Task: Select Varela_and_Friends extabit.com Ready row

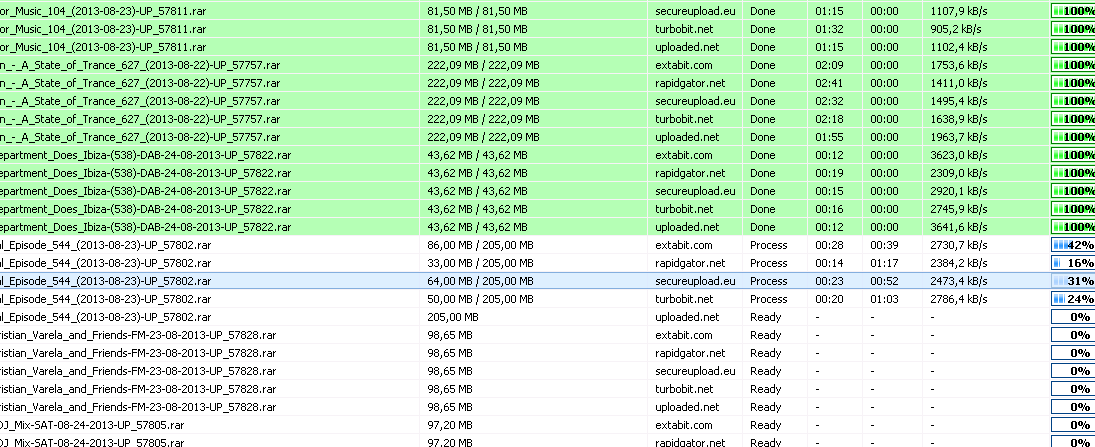Action: point(548,335)
